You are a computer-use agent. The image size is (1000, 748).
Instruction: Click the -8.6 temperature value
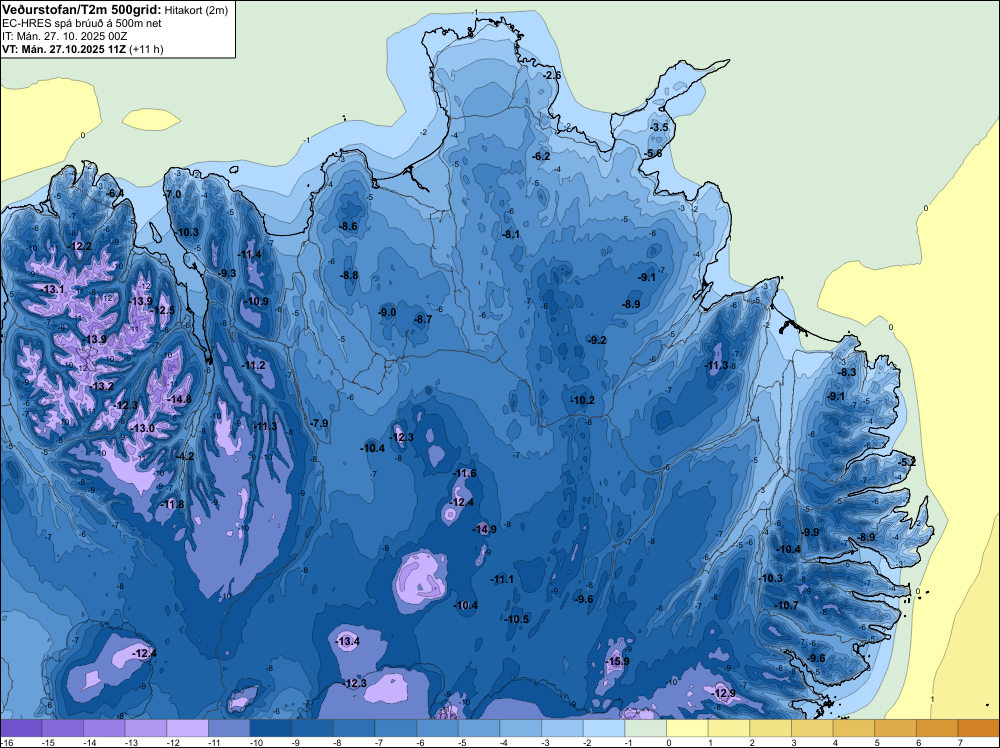(348, 226)
